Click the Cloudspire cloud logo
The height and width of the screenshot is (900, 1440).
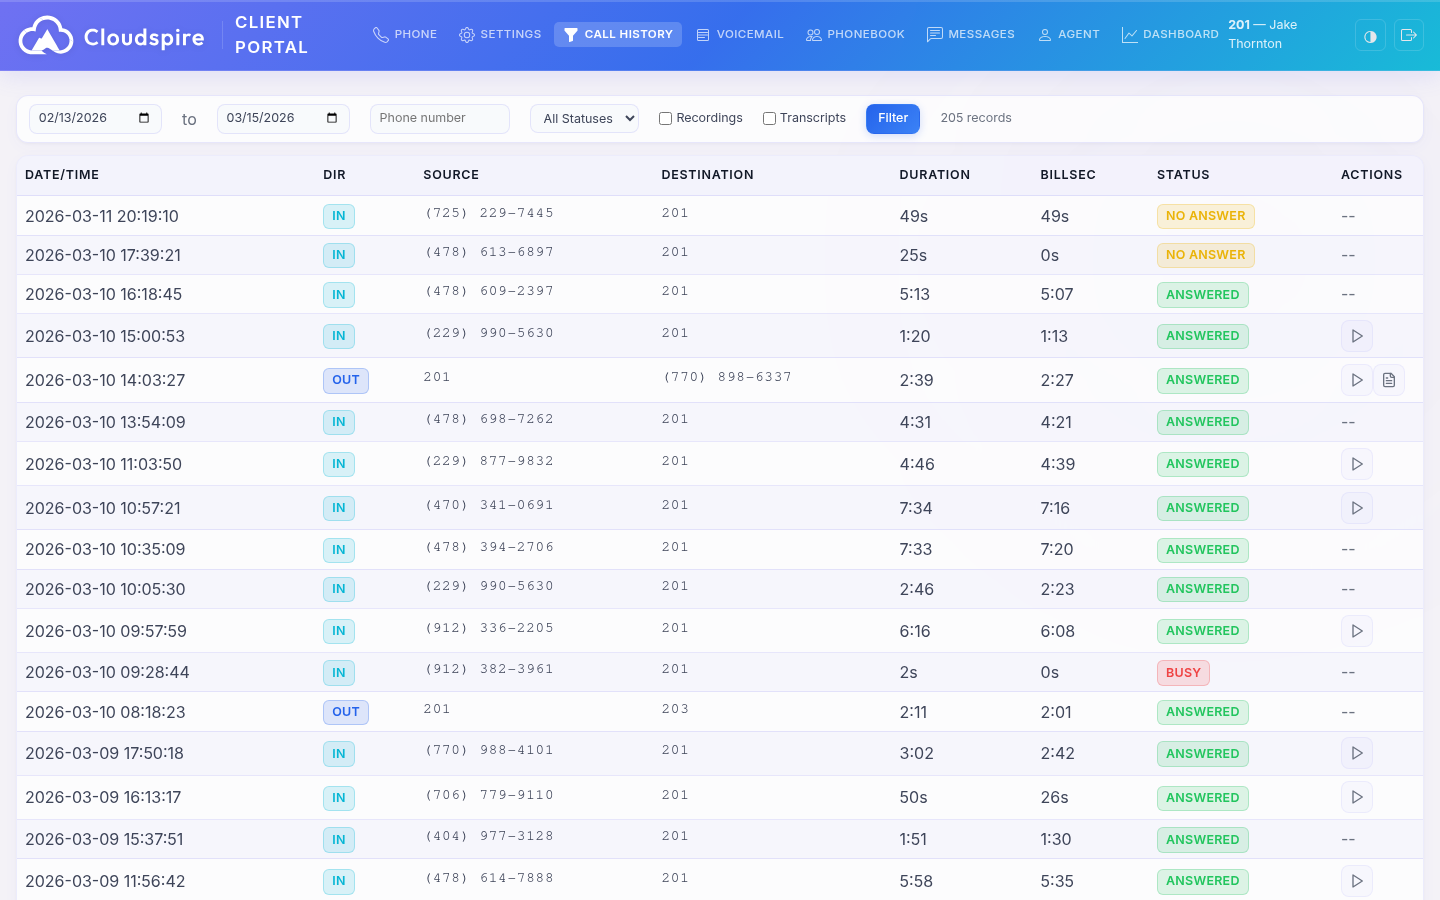(x=45, y=35)
